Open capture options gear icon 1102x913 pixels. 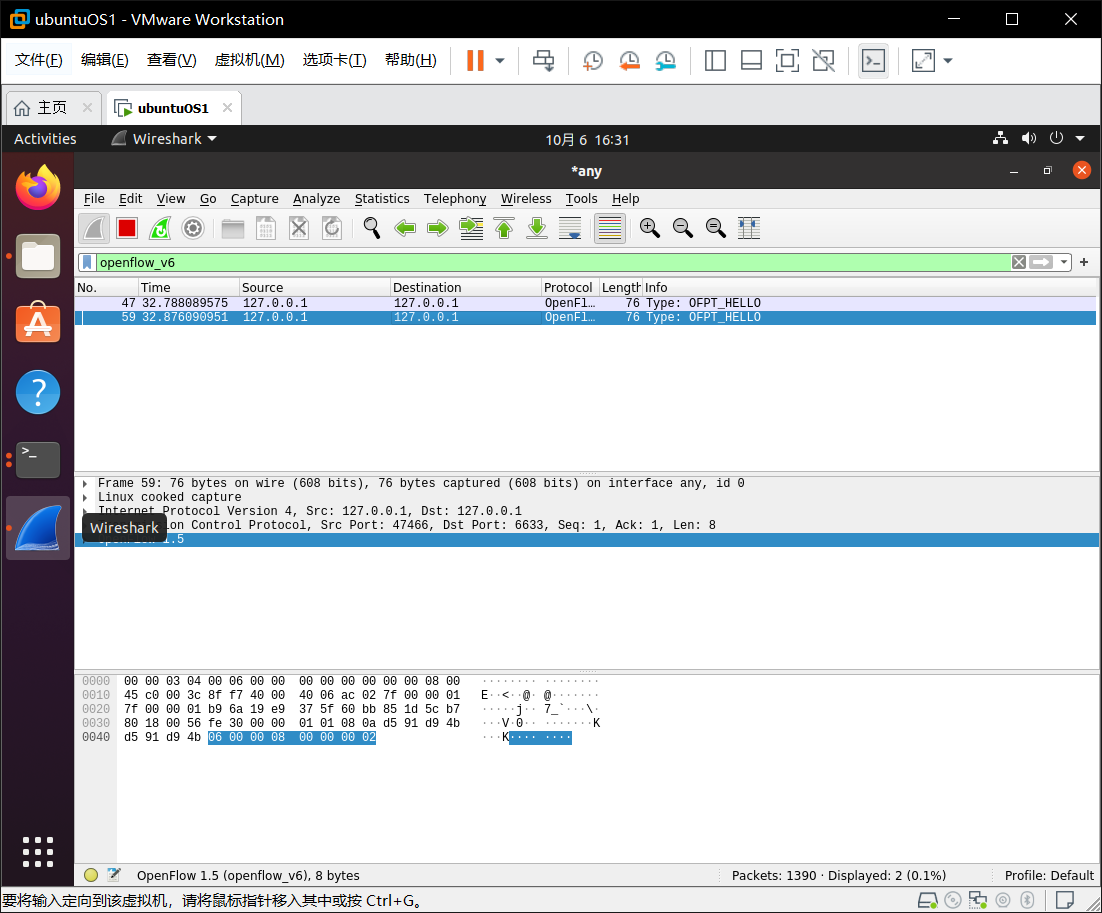coord(193,228)
